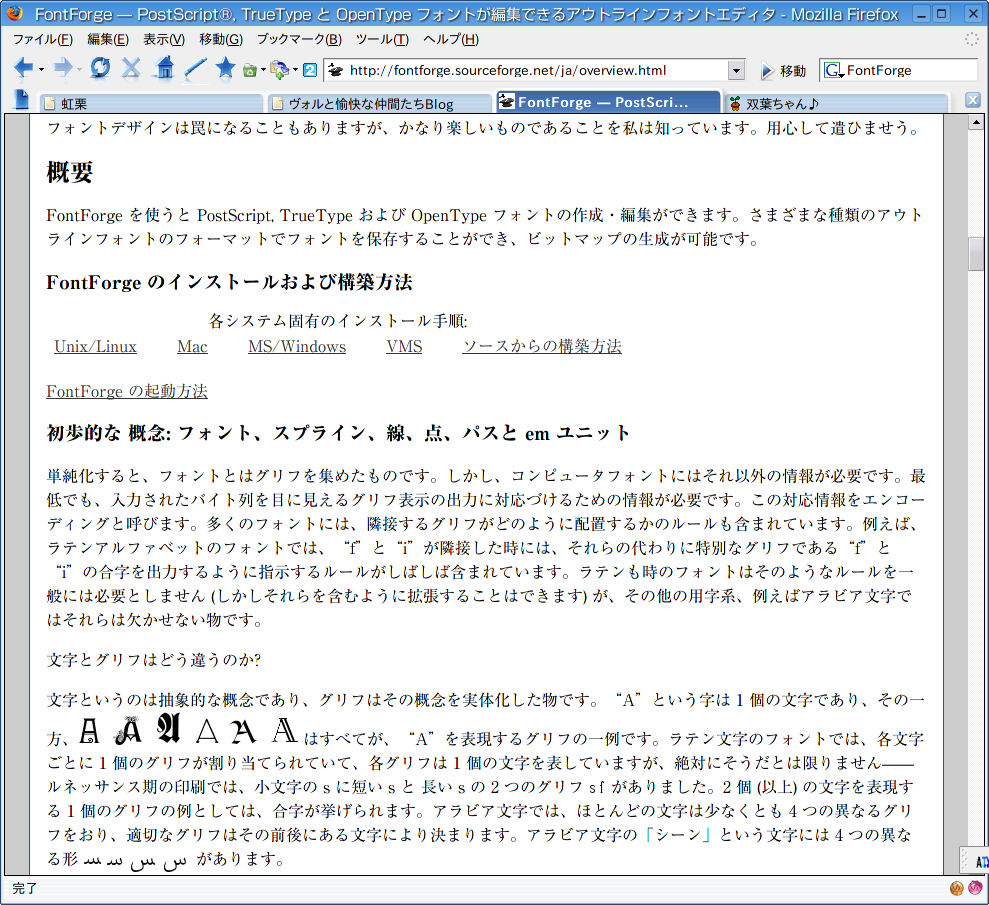Click the blackletter A glyph image

(x=169, y=728)
